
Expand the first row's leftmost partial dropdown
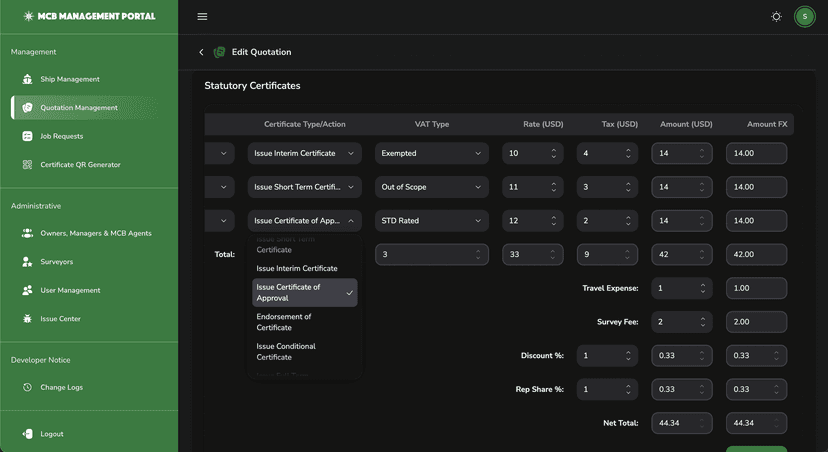click(x=220, y=153)
